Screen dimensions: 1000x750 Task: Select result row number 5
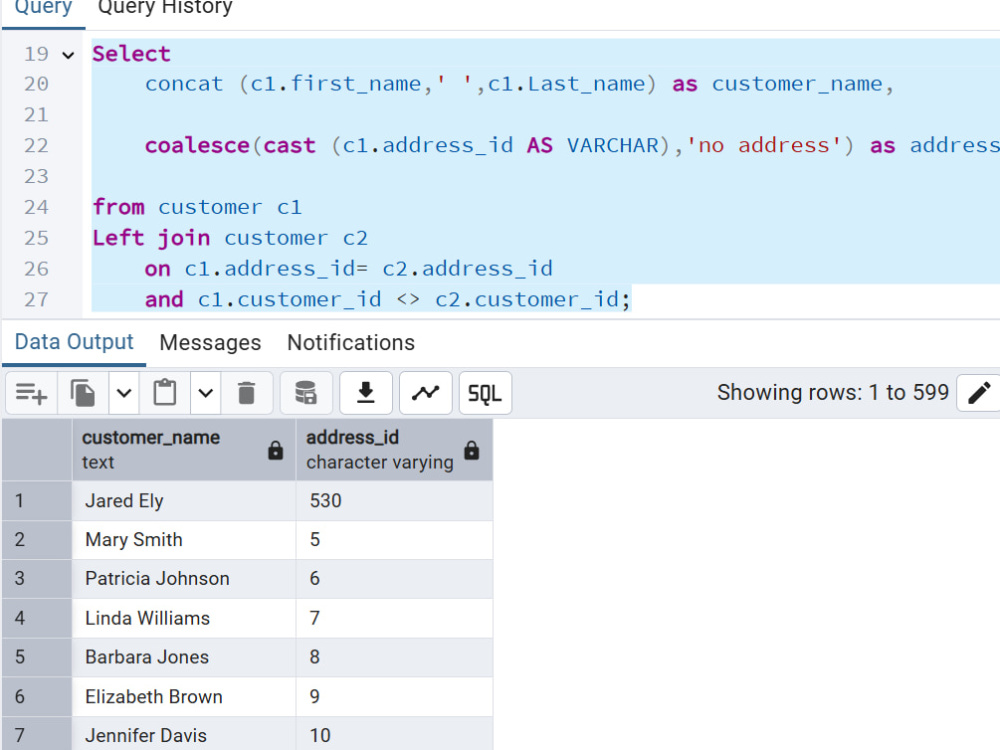tap(37, 658)
